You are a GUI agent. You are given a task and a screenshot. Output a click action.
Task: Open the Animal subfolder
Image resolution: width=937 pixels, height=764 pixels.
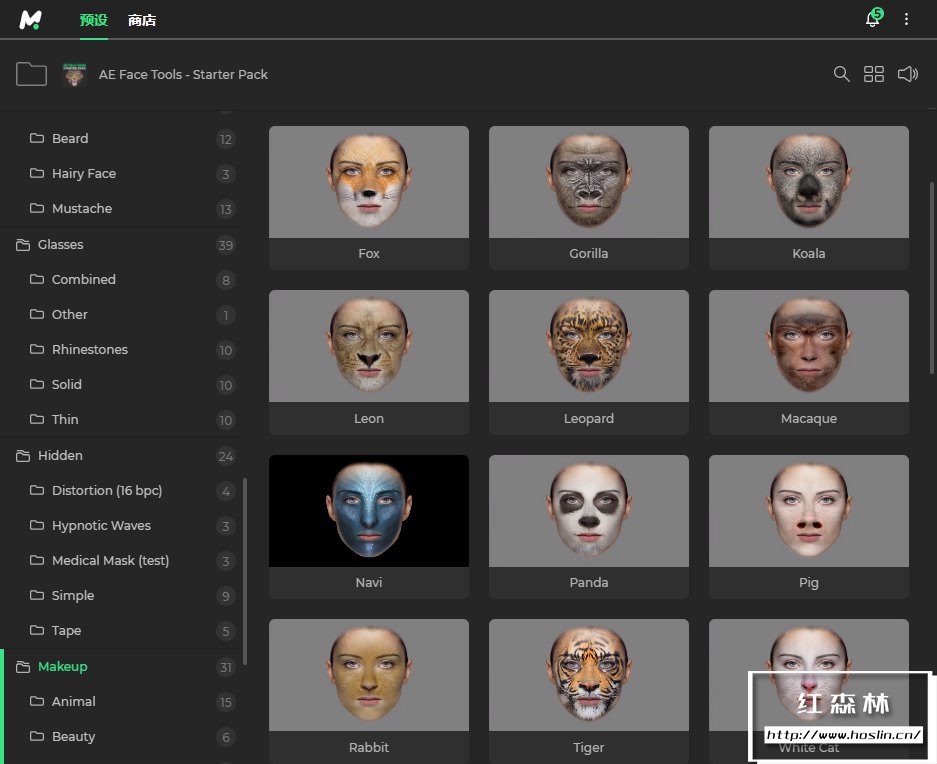[73, 702]
